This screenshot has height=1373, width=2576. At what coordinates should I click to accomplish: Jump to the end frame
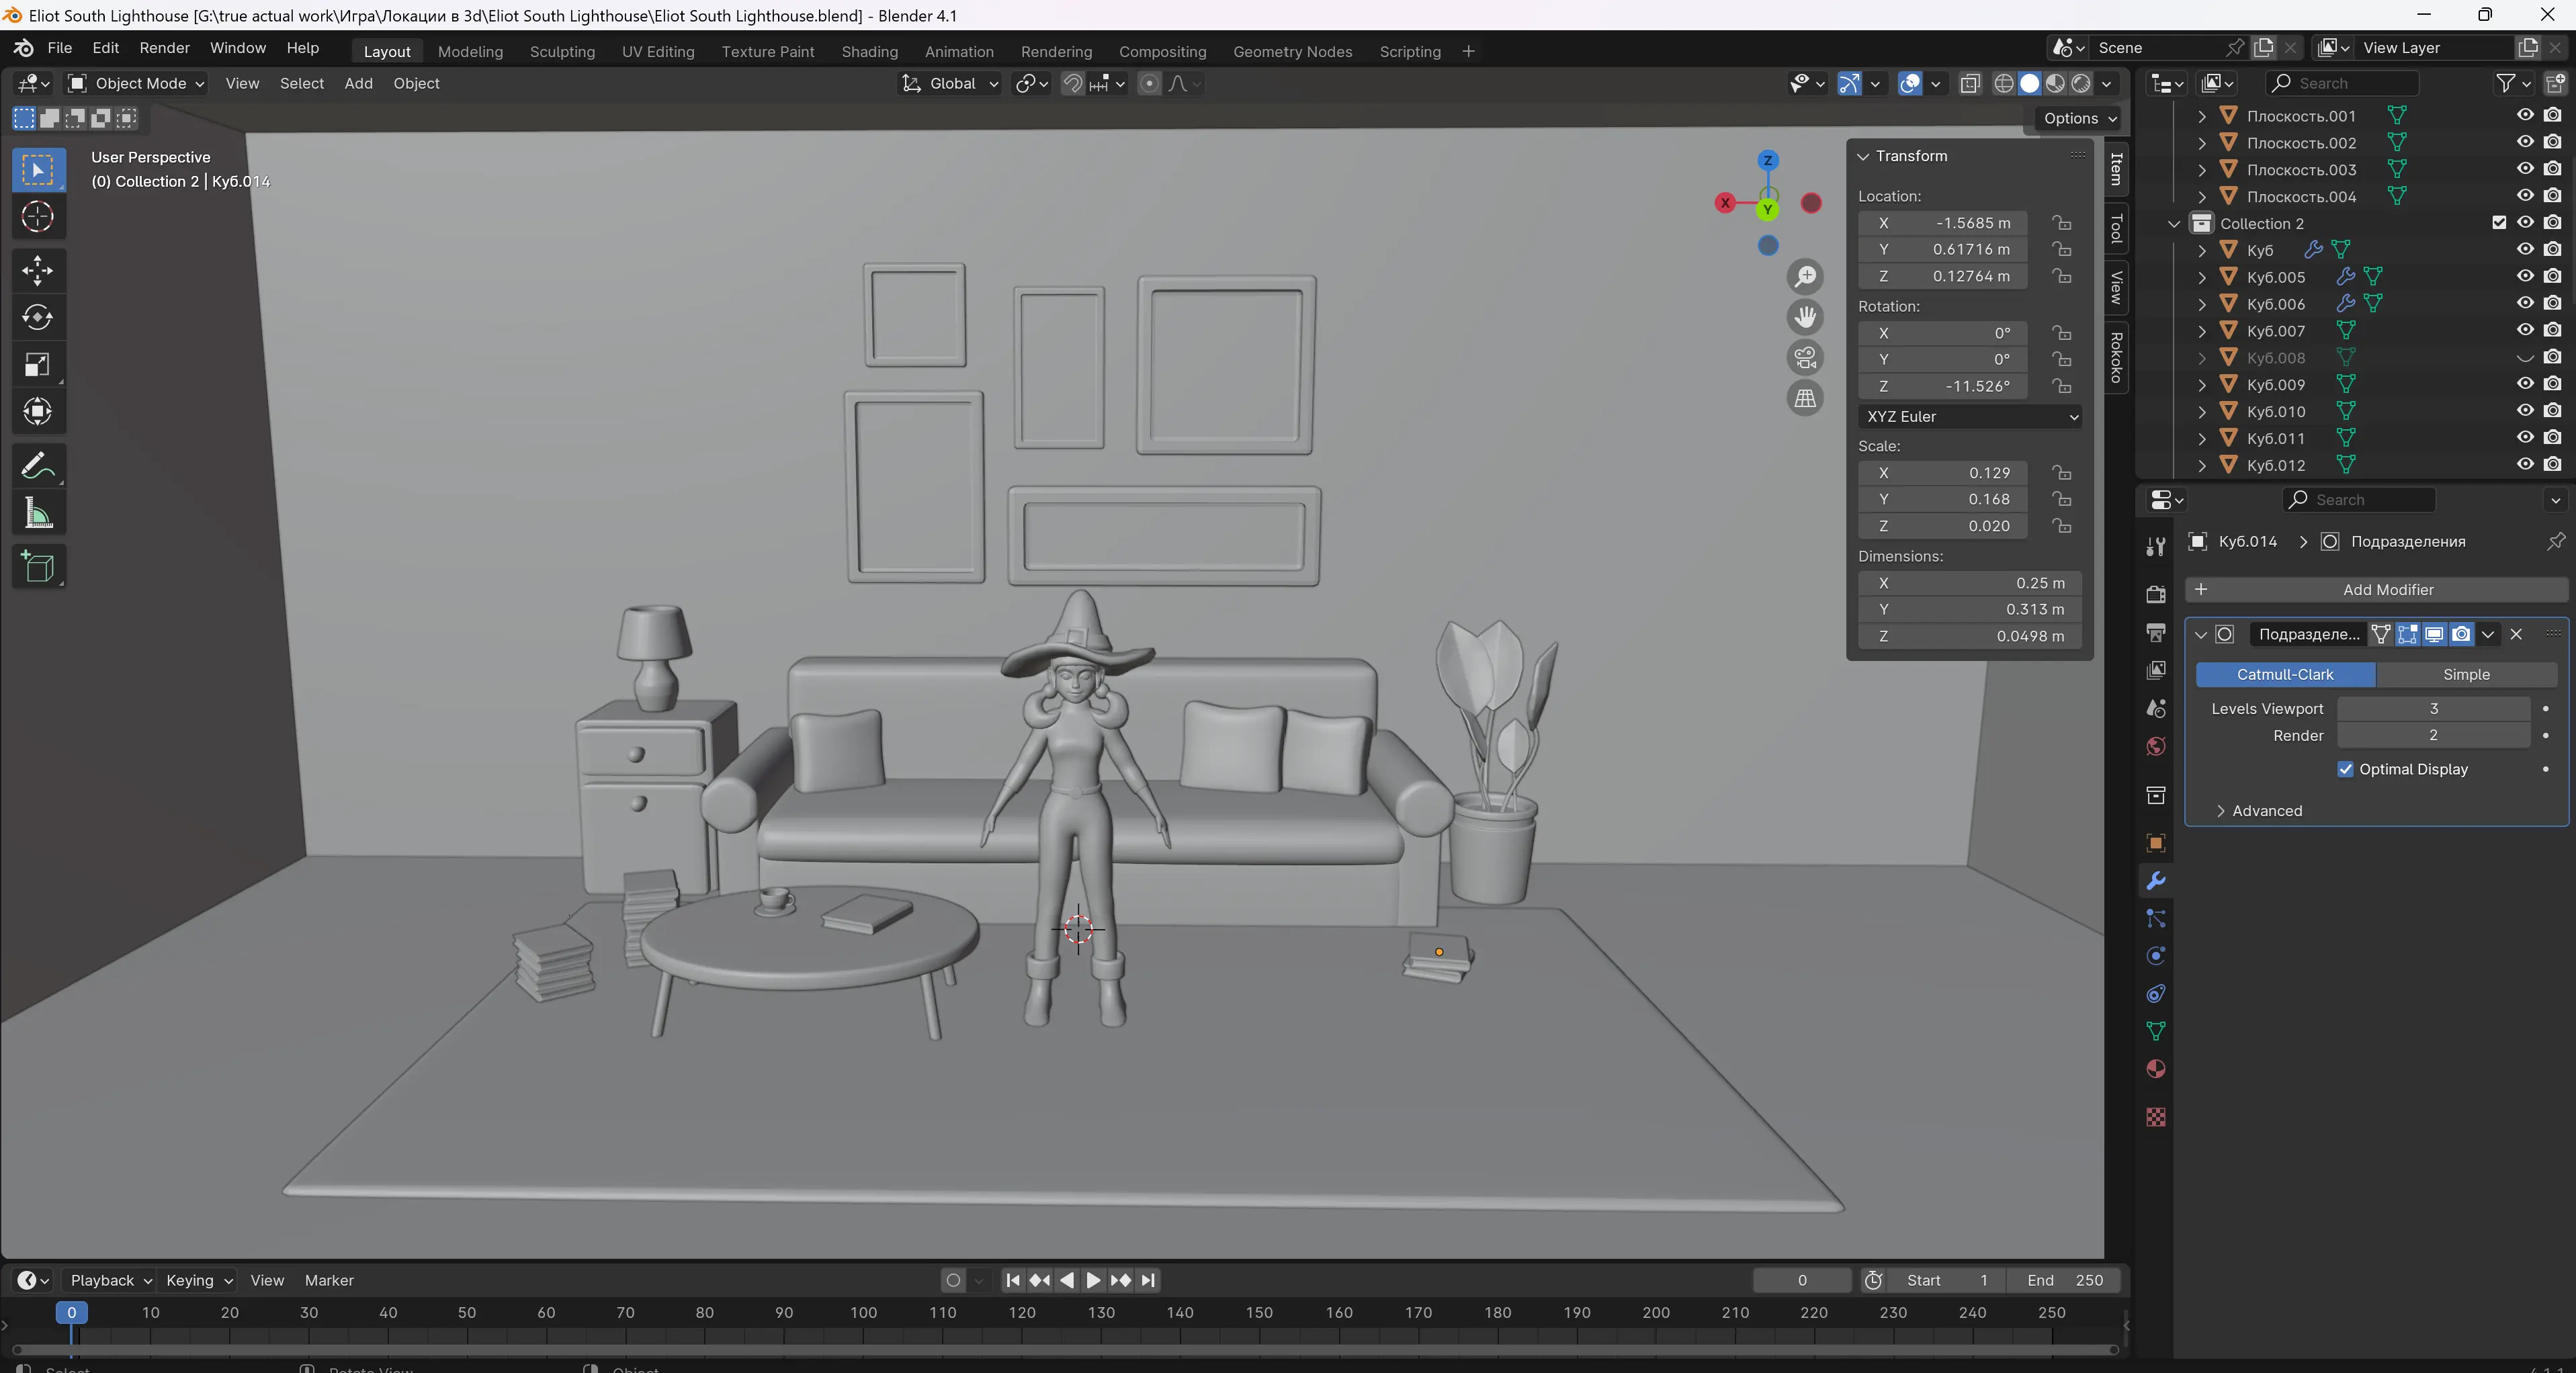(1148, 1281)
